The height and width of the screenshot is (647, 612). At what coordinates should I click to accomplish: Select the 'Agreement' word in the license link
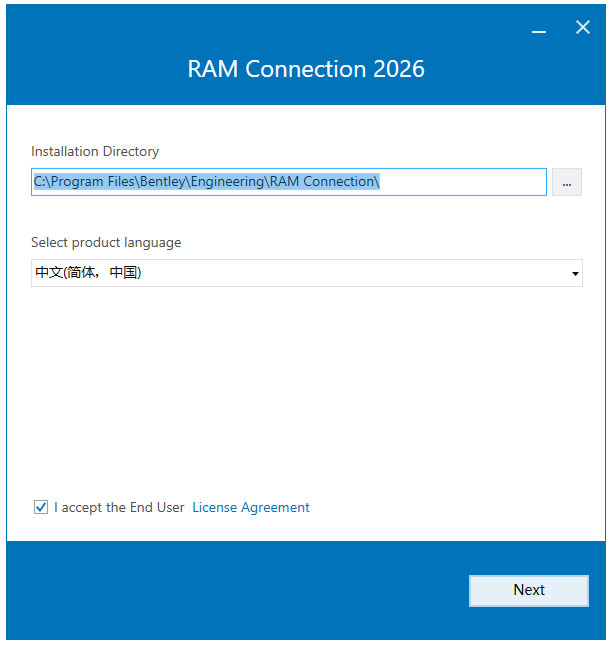click(x=275, y=508)
